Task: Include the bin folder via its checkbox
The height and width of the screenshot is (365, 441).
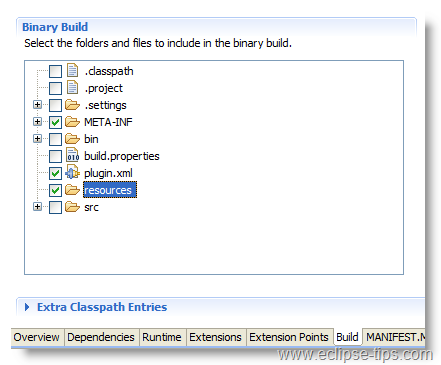Action: tap(55, 139)
